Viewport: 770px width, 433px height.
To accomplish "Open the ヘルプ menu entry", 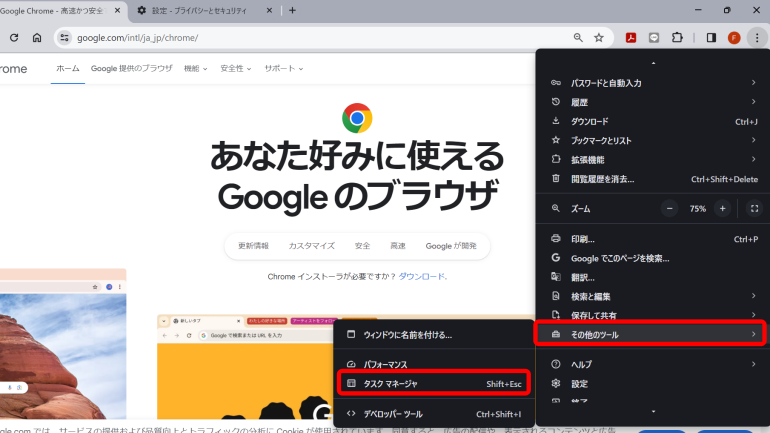I will click(653, 364).
